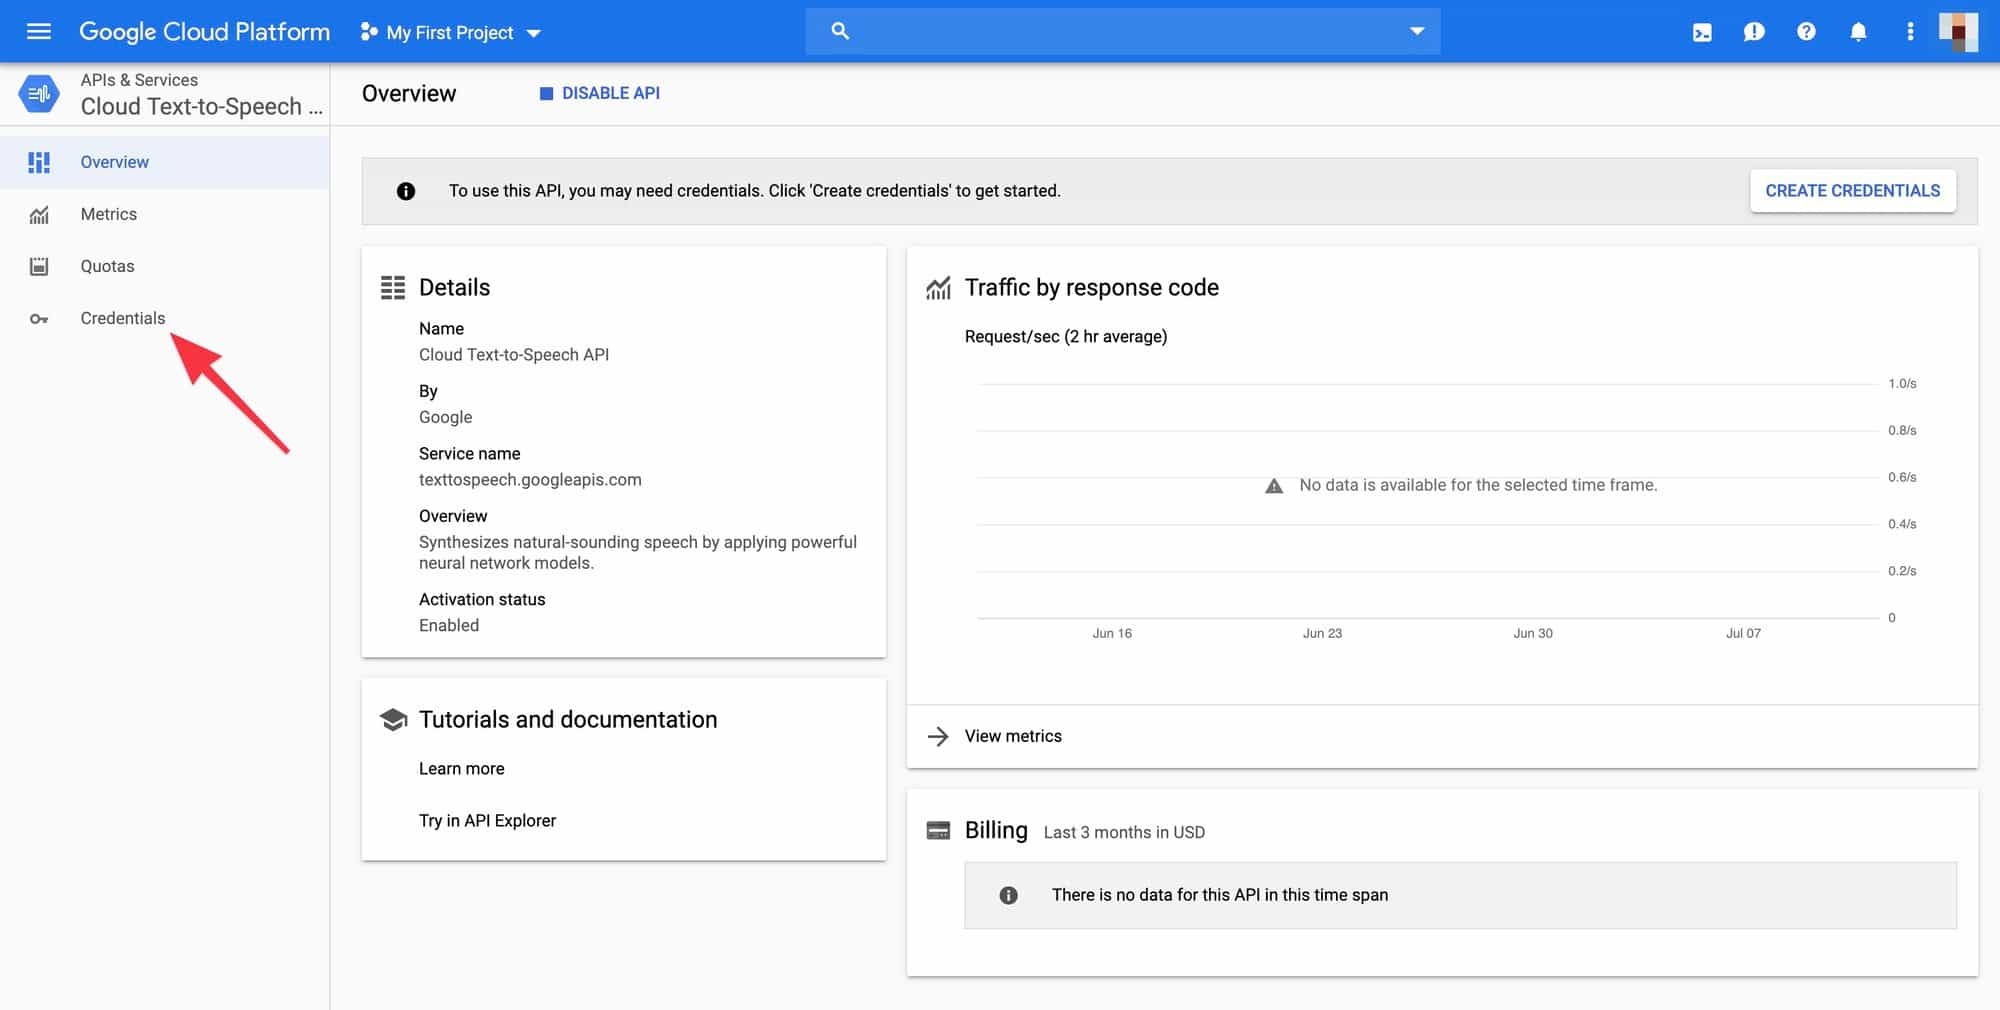Click the Tutorials and documentation heading
Image resolution: width=2000 pixels, height=1010 pixels.
(x=568, y=720)
